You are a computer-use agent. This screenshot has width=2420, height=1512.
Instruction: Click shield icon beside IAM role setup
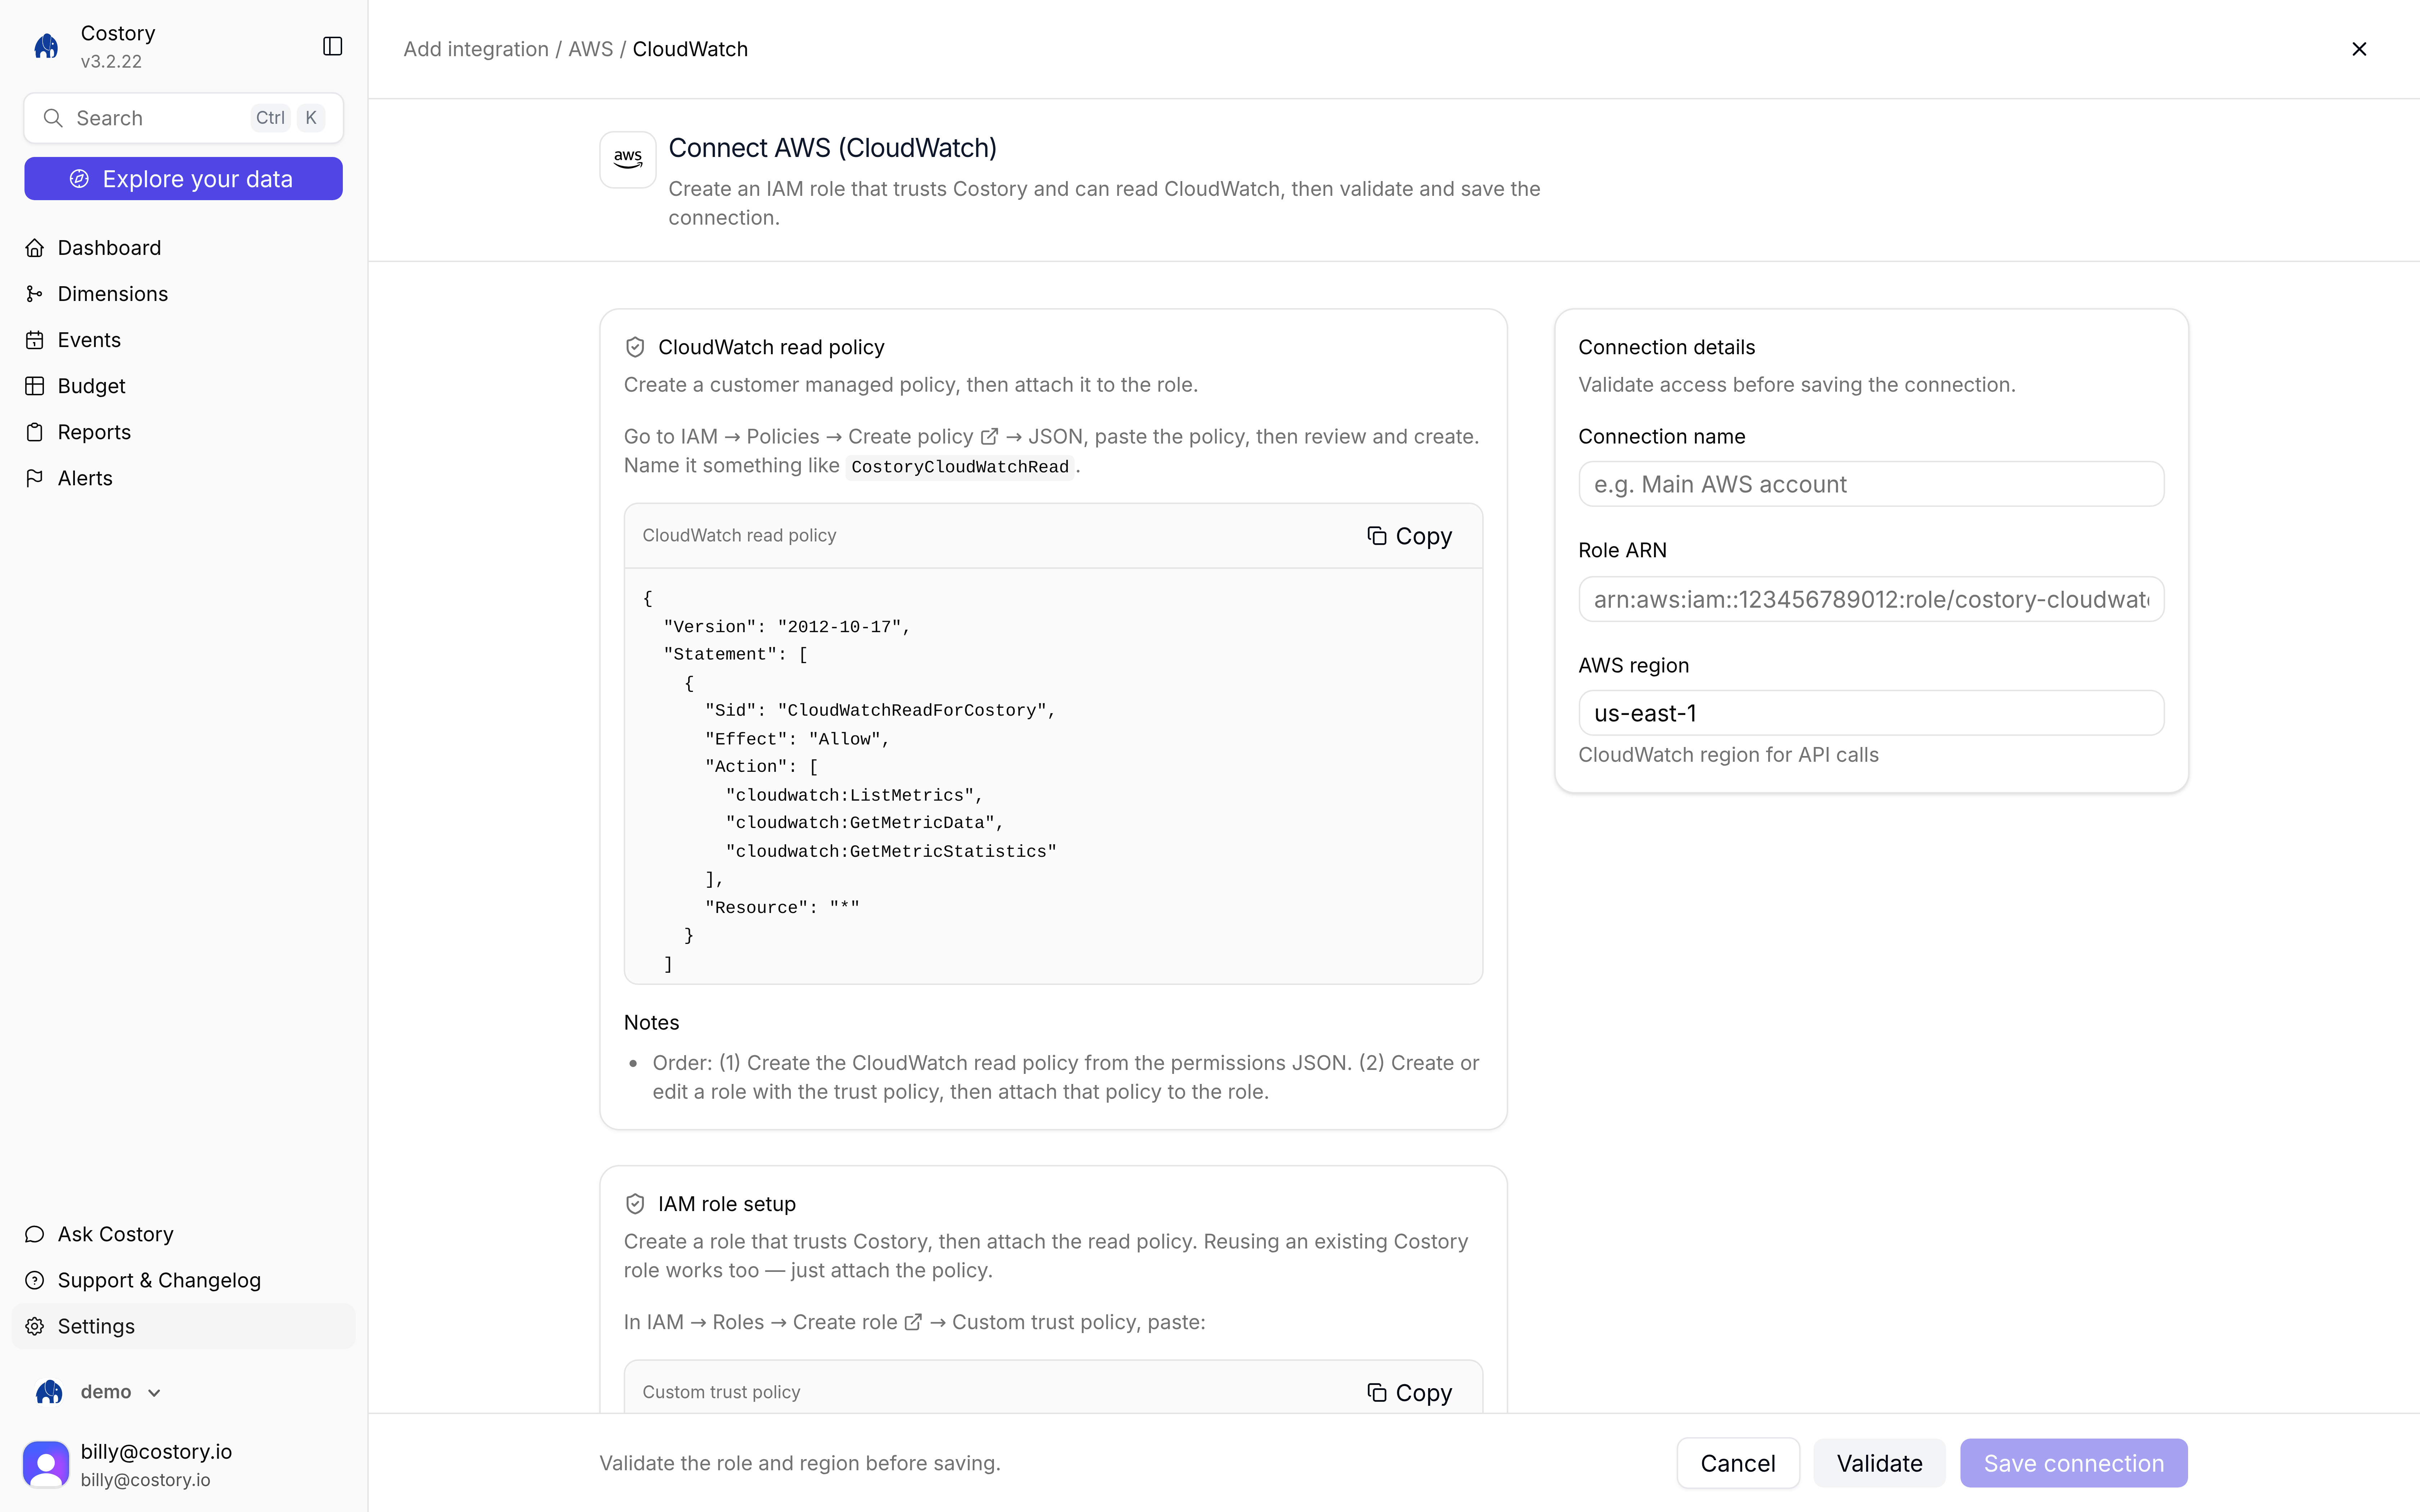[x=635, y=1204]
